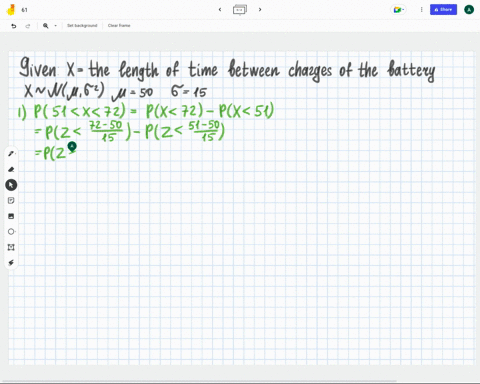Go to the next frame
The width and height of the screenshot is (480, 384).
click(260, 10)
